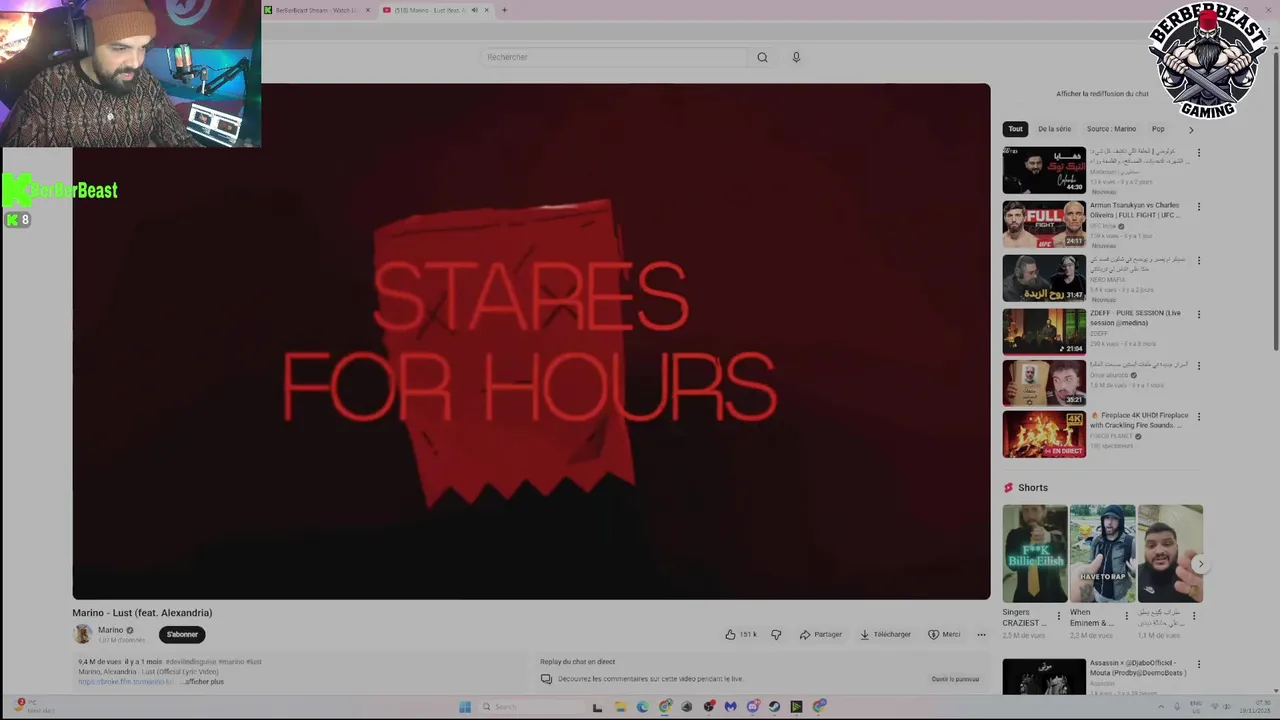Open the Marino channel avatar

pos(83,634)
